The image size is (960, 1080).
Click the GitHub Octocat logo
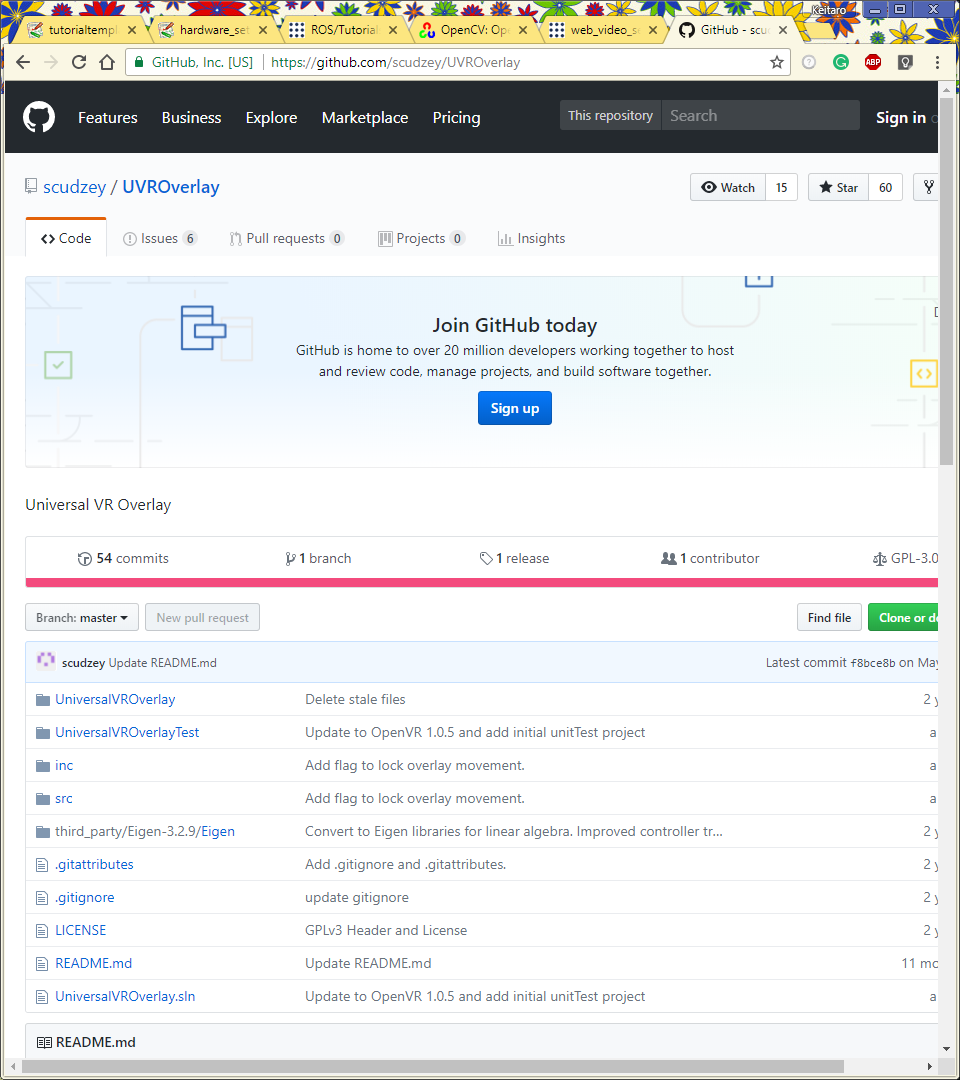click(39, 117)
